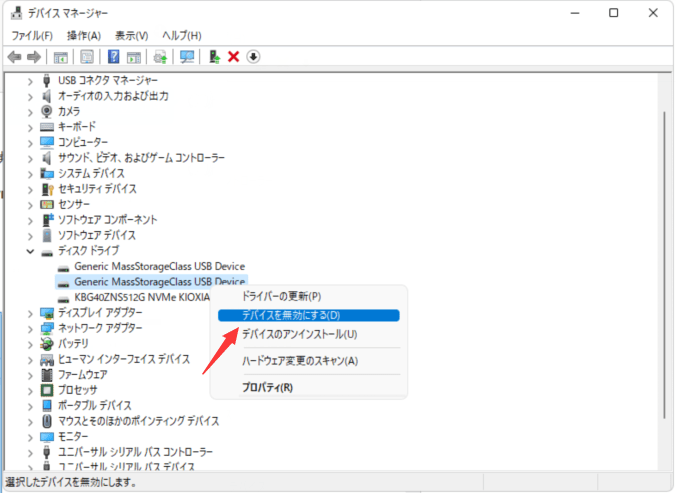The image size is (676, 493).
Task: Click the blue Help question mark toolbar icon
Action: coord(114,57)
